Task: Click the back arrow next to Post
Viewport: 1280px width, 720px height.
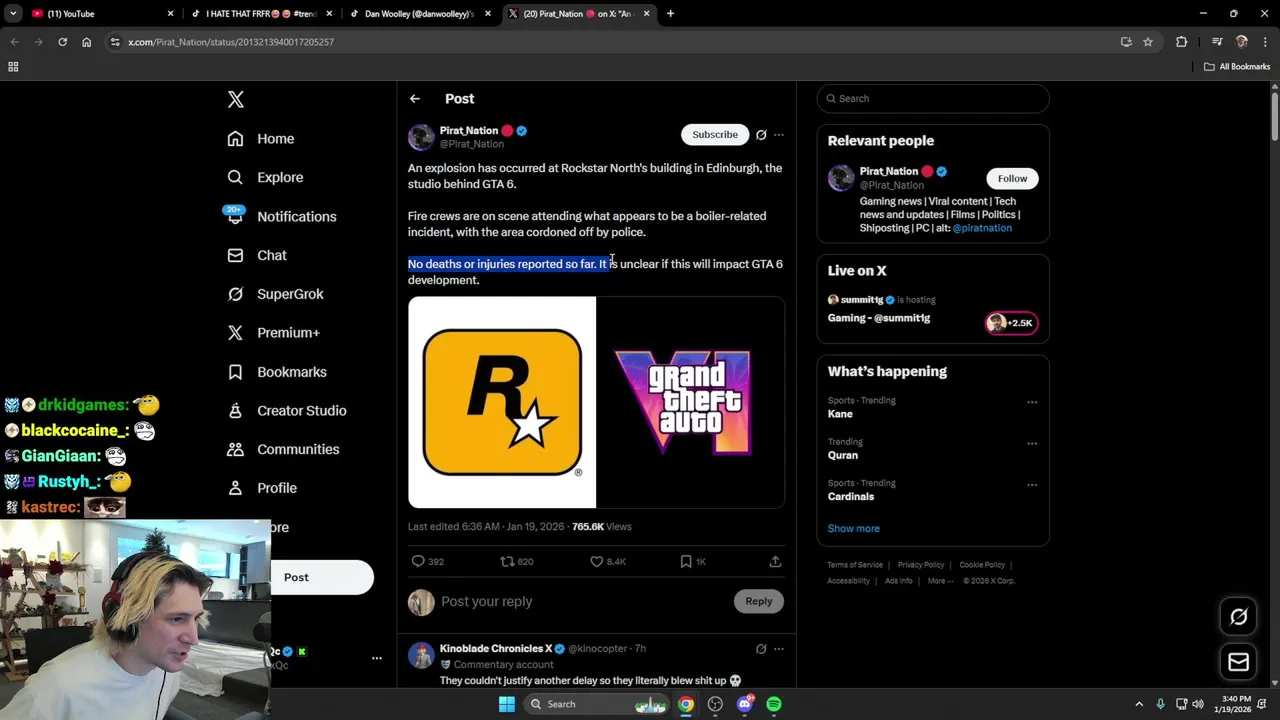Action: coord(414,99)
